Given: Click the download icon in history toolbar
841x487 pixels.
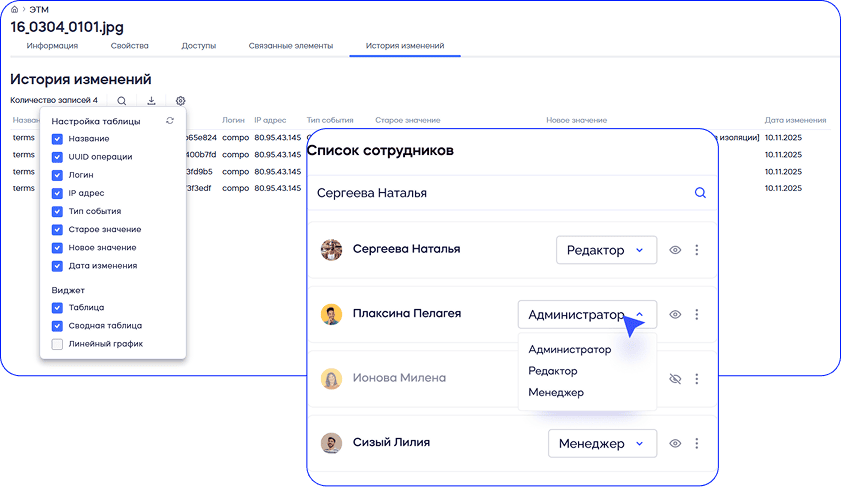Looking at the screenshot, I should 151,100.
